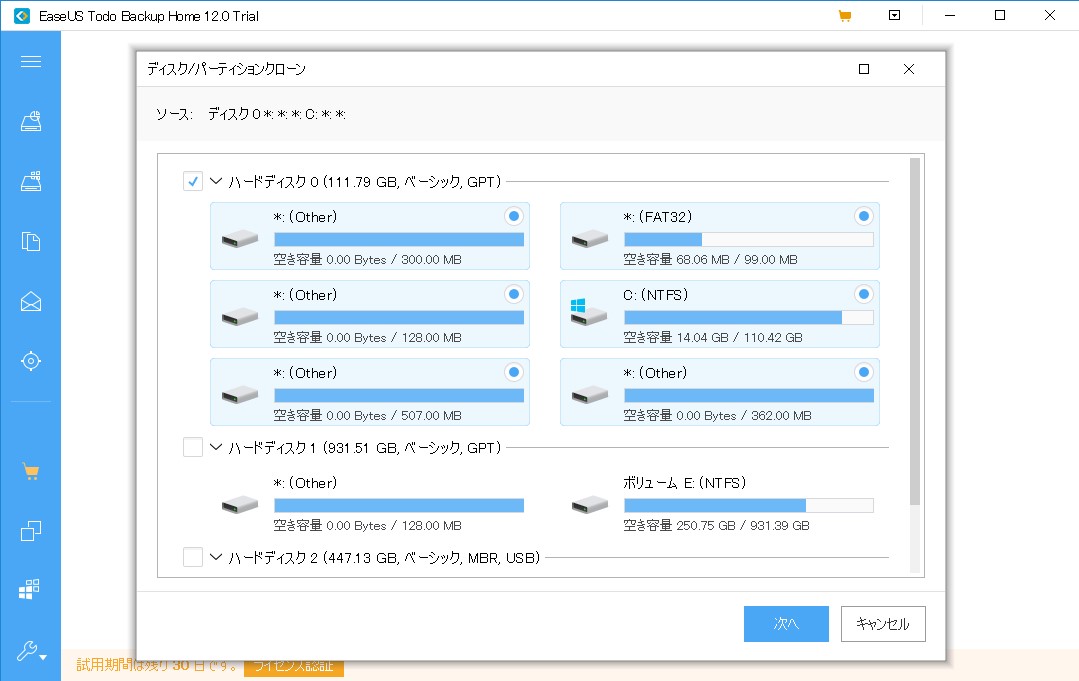Open Smart Backup target icon in sidebar
Viewport: 1079px width, 681px height.
tap(30, 360)
